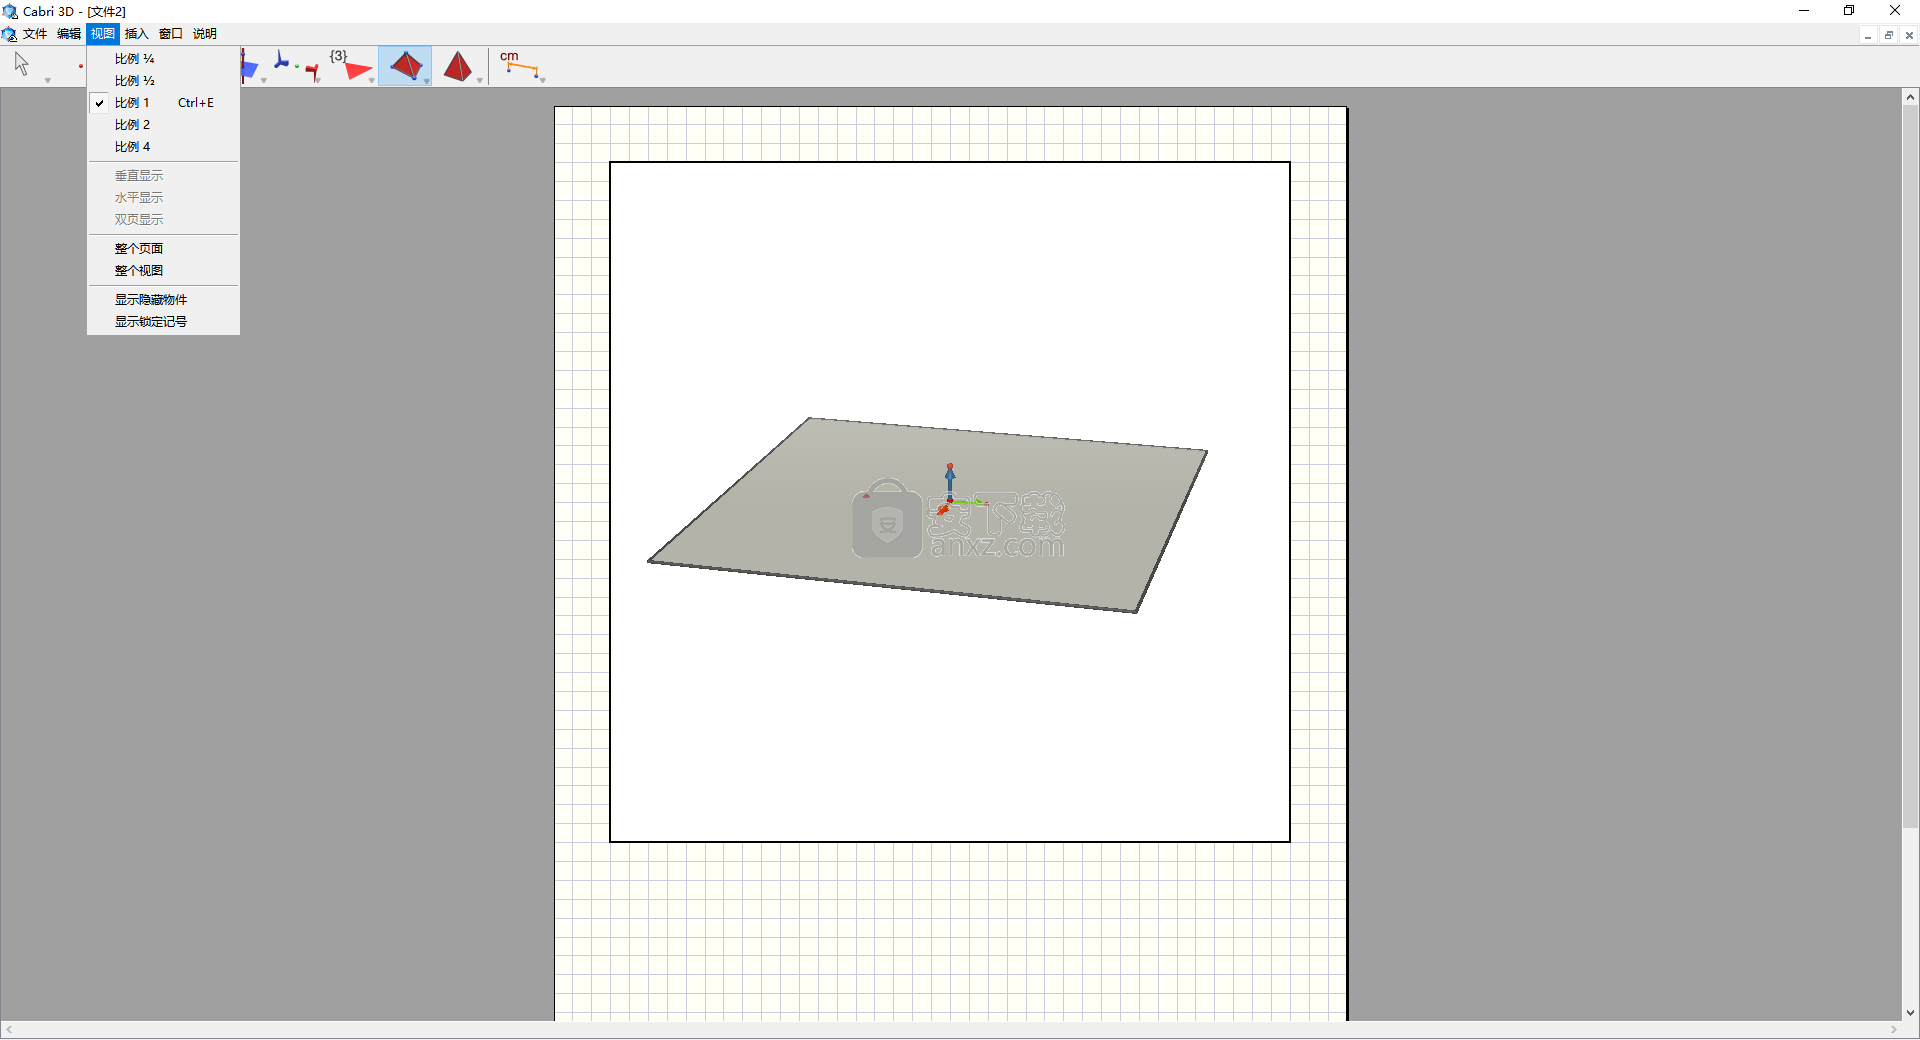Viewport: 1920px width, 1040px height.
Task: Select the cm distance measurement tool
Action: tap(519, 64)
